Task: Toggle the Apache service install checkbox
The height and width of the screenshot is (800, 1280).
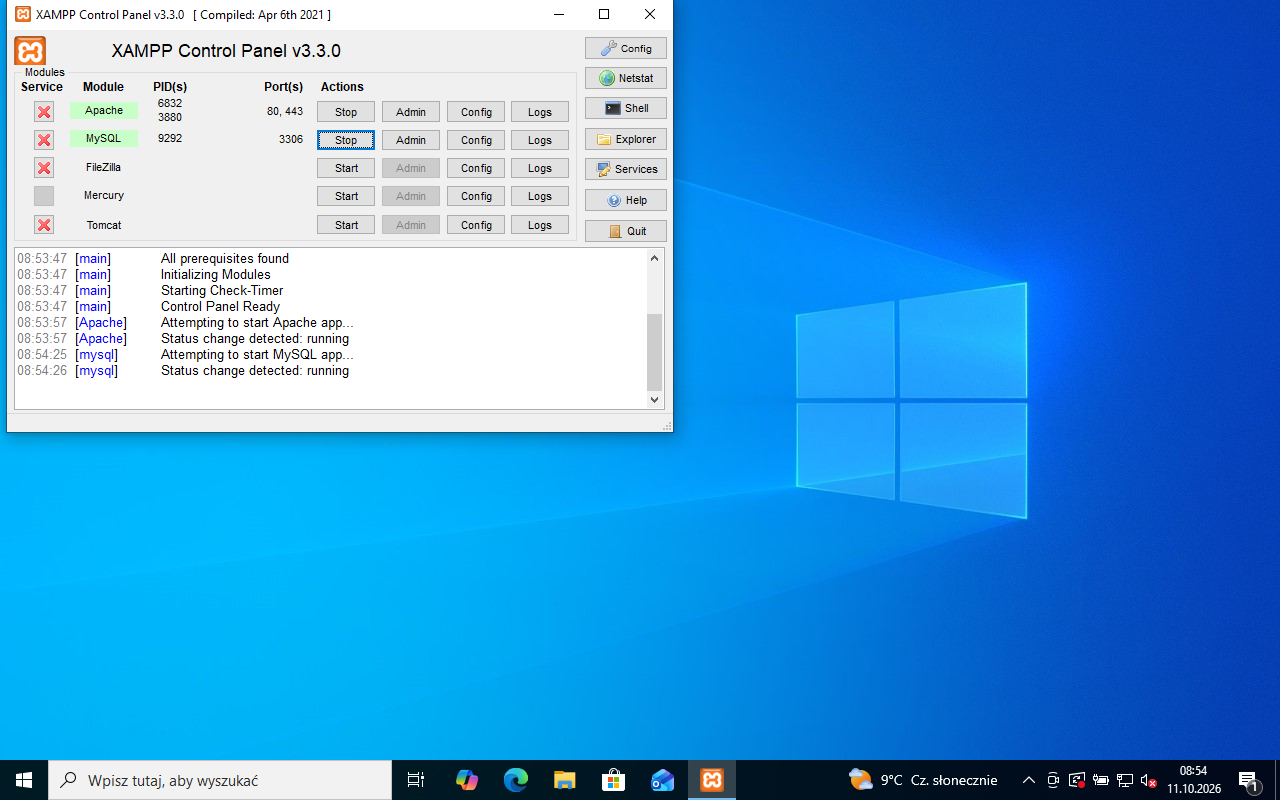Action: [x=44, y=111]
